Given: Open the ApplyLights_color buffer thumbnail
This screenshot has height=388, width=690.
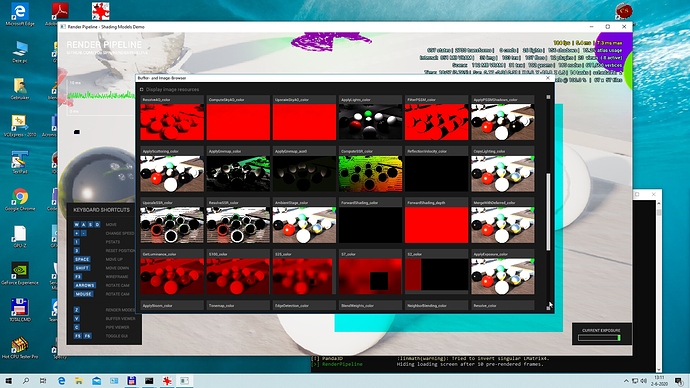Looking at the screenshot, I should tap(371, 122).
